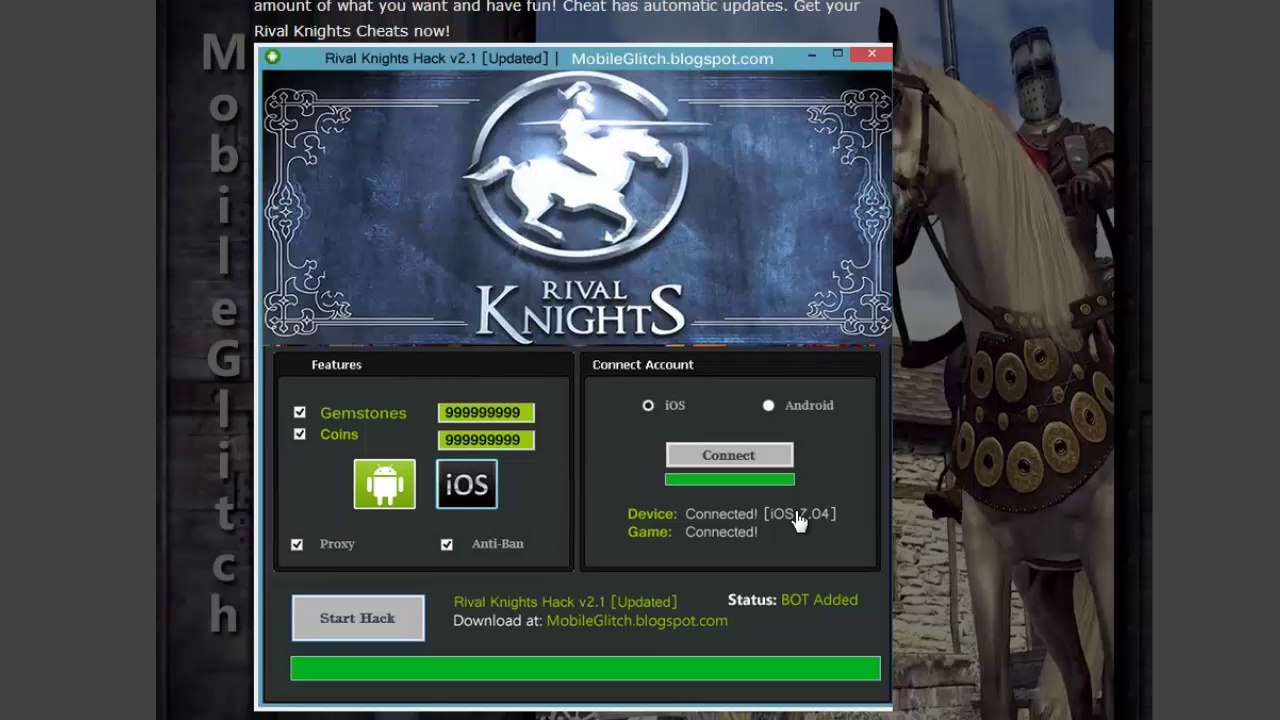This screenshot has height=720, width=1280.
Task: Close the Rival Knights Hack window
Action: [x=872, y=54]
